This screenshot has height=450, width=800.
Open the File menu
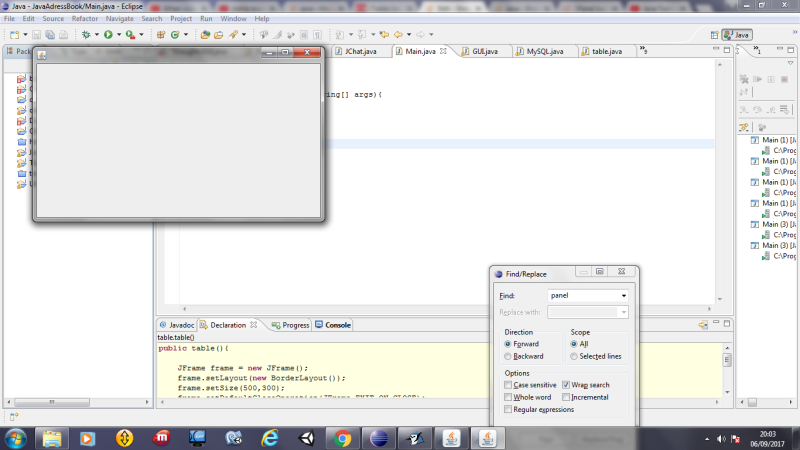9,18
